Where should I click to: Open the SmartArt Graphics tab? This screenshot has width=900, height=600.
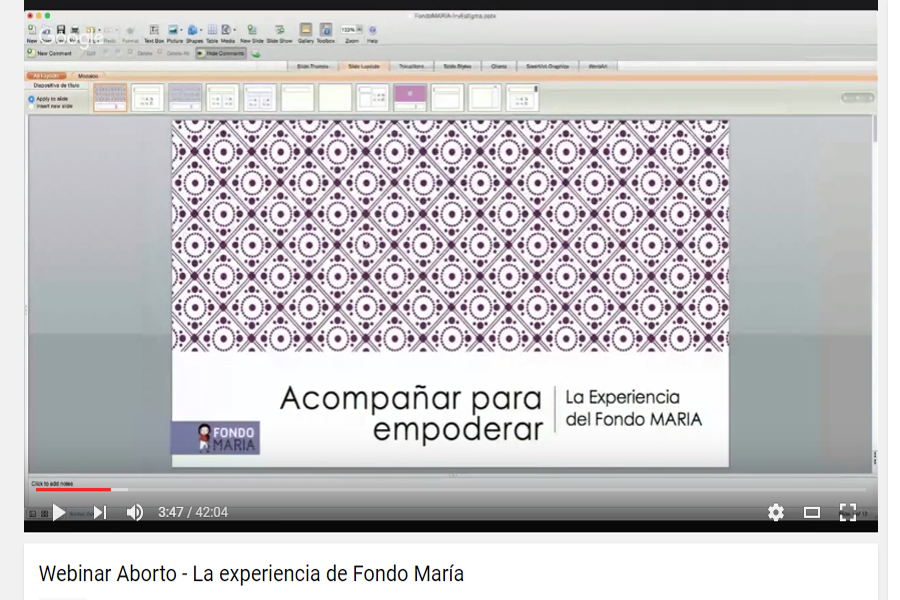pos(547,66)
